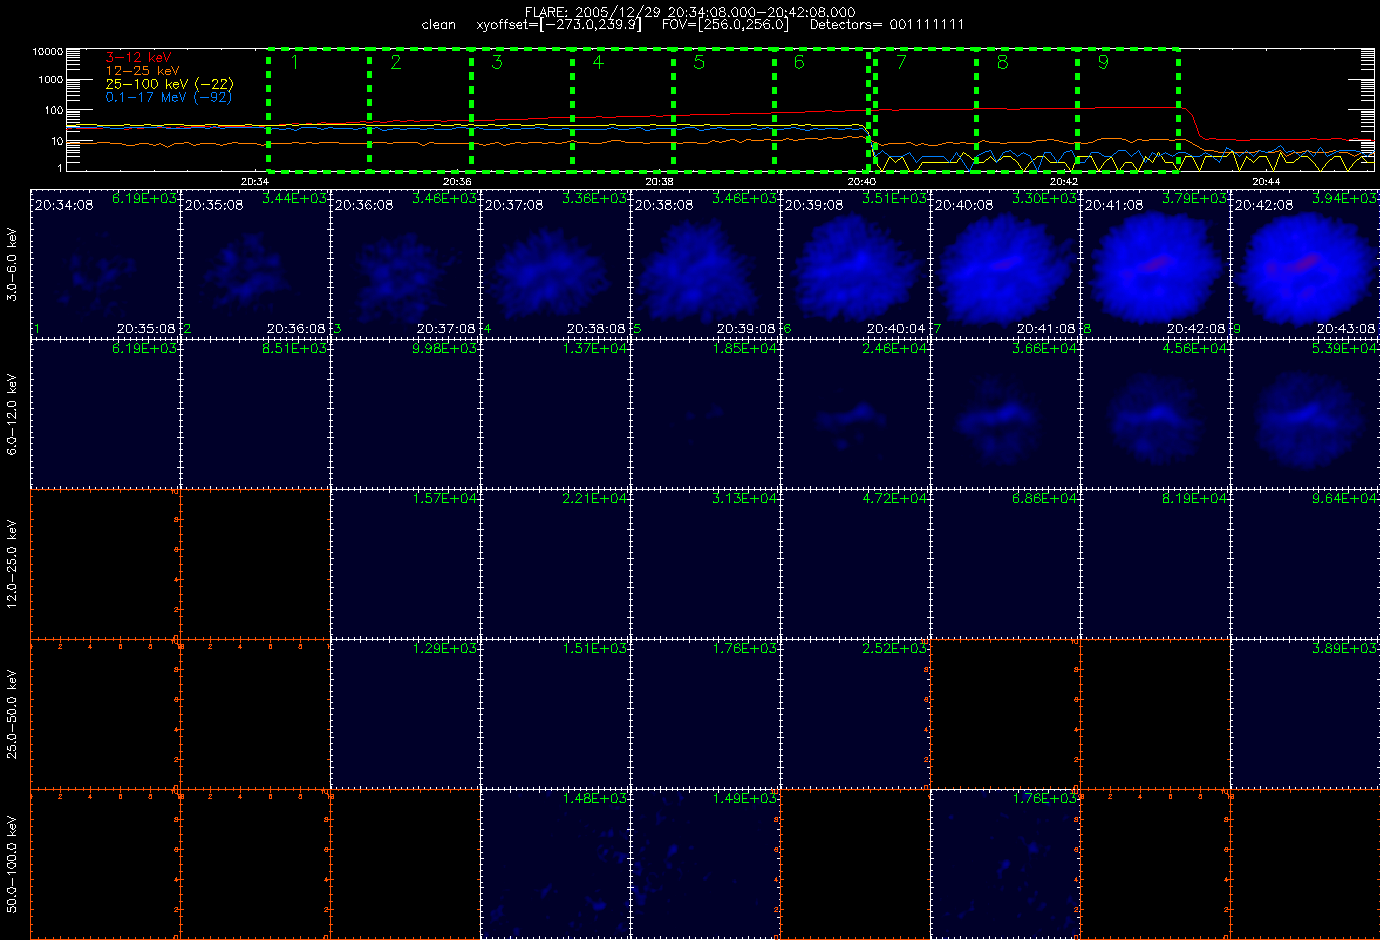The width and height of the screenshot is (1380, 940).
Task: Open the 50.0-100.0 keV image with peak 1.48E+03
Action: (x=556, y=864)
